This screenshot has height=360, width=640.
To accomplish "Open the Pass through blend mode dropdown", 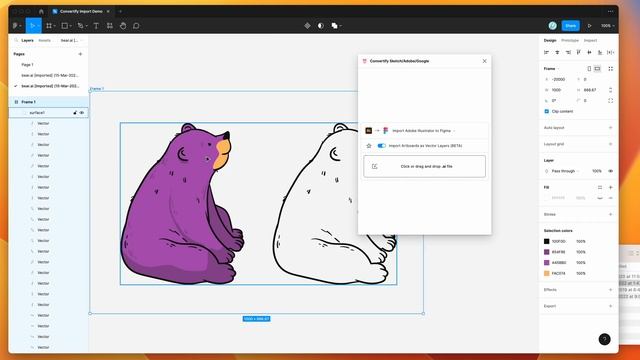I will coord(565,171).
